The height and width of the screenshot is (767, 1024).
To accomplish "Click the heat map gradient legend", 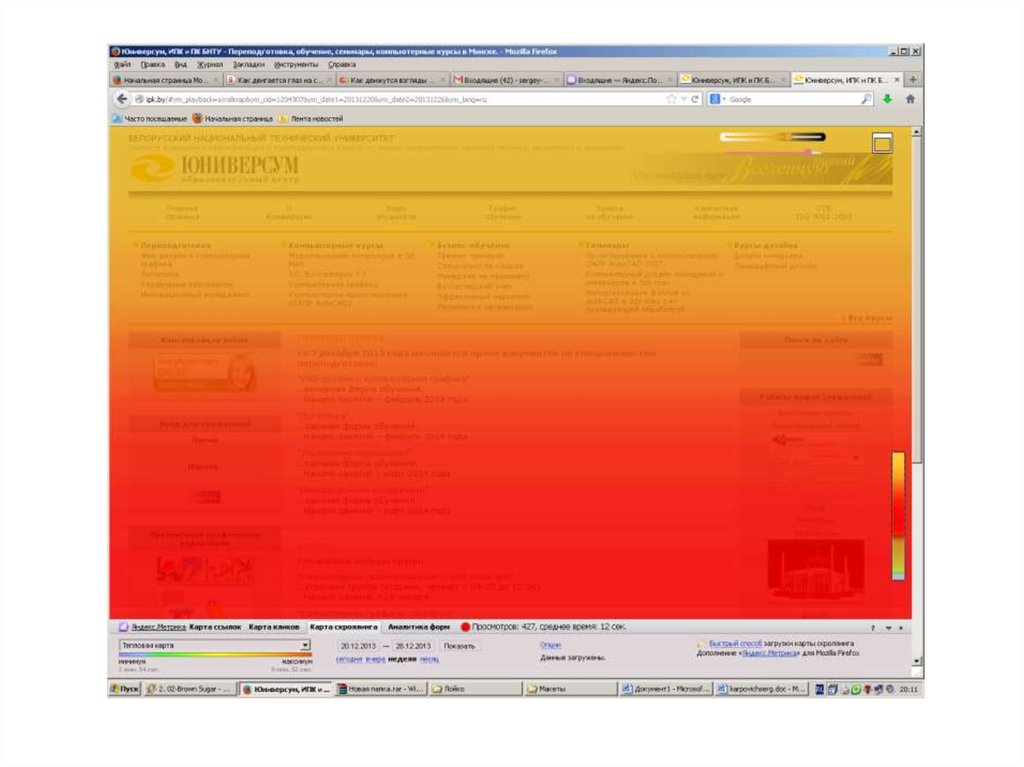I will (x=216, y=654).
